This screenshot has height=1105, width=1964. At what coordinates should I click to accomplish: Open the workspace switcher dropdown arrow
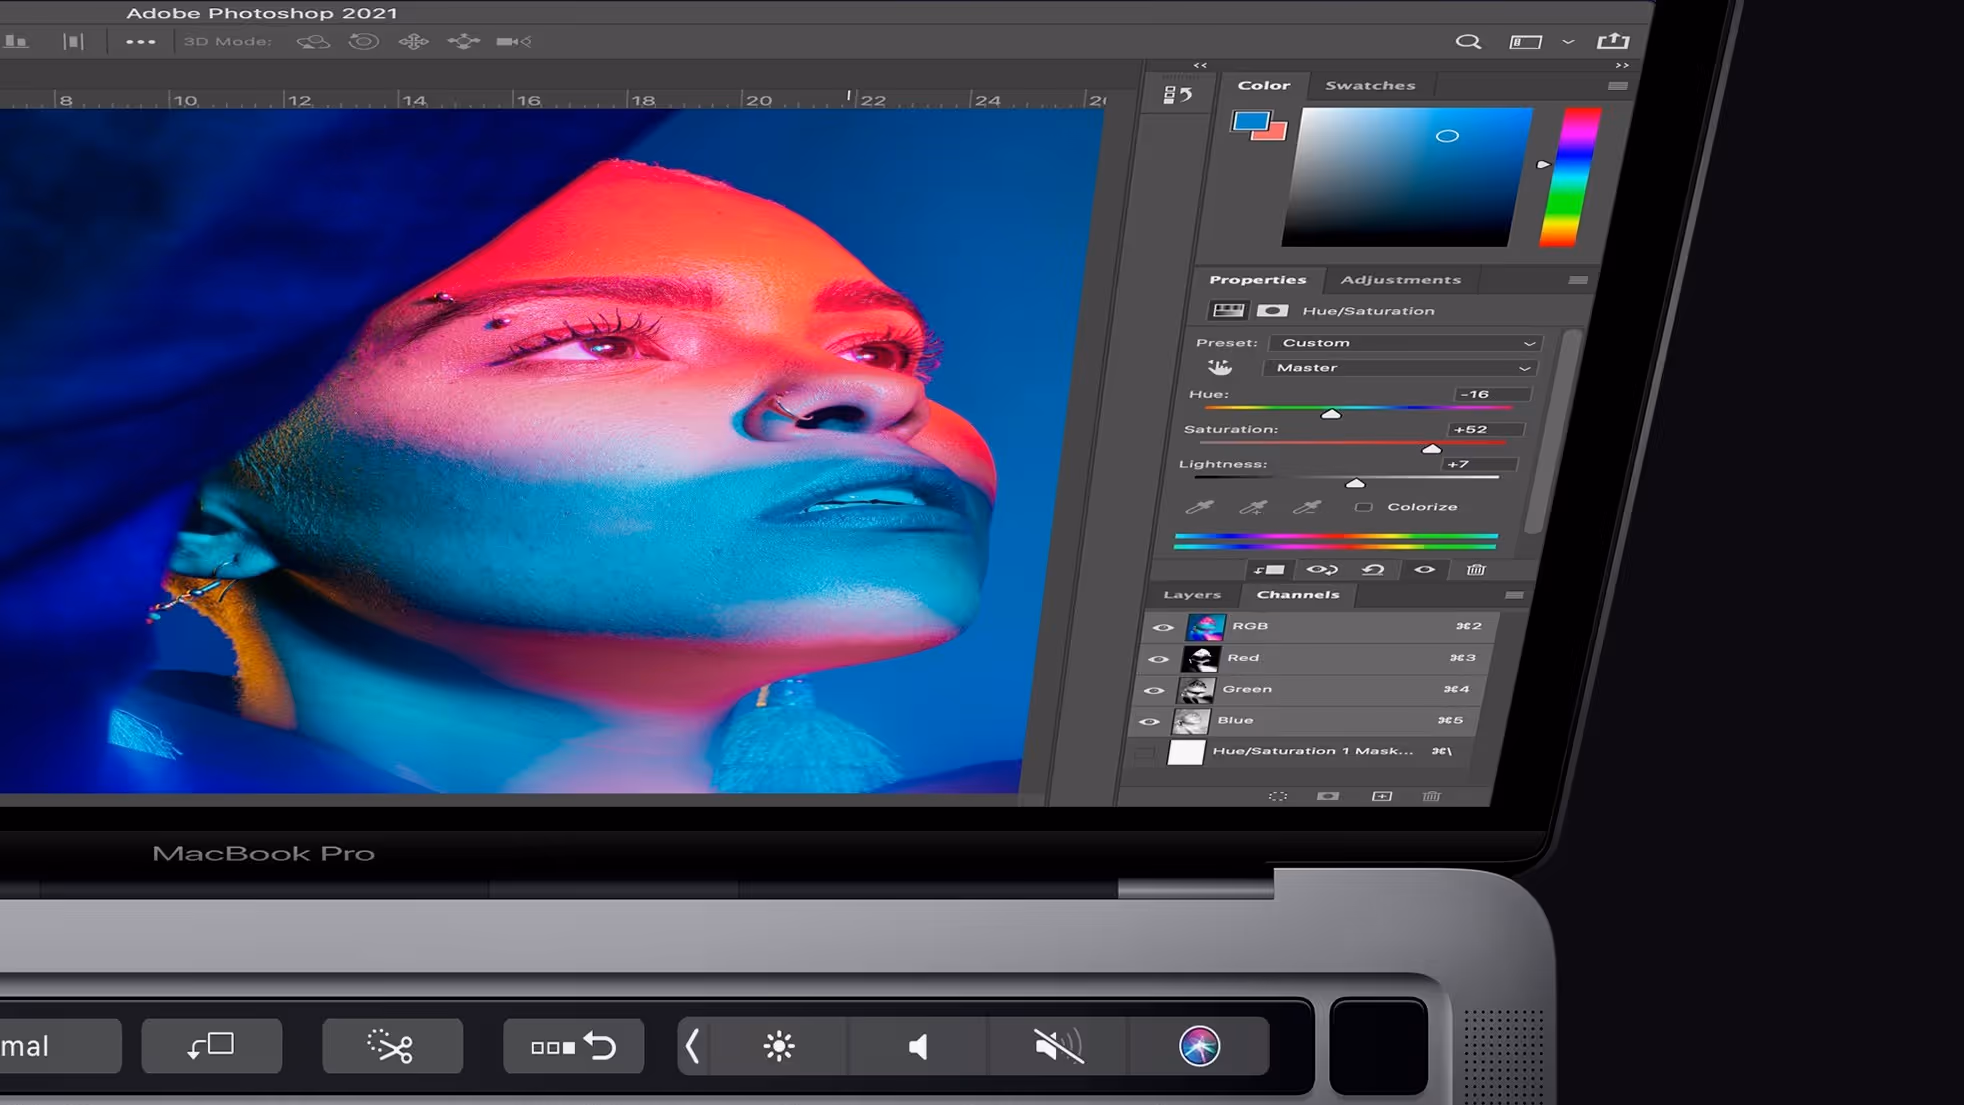click(1568, 42)
